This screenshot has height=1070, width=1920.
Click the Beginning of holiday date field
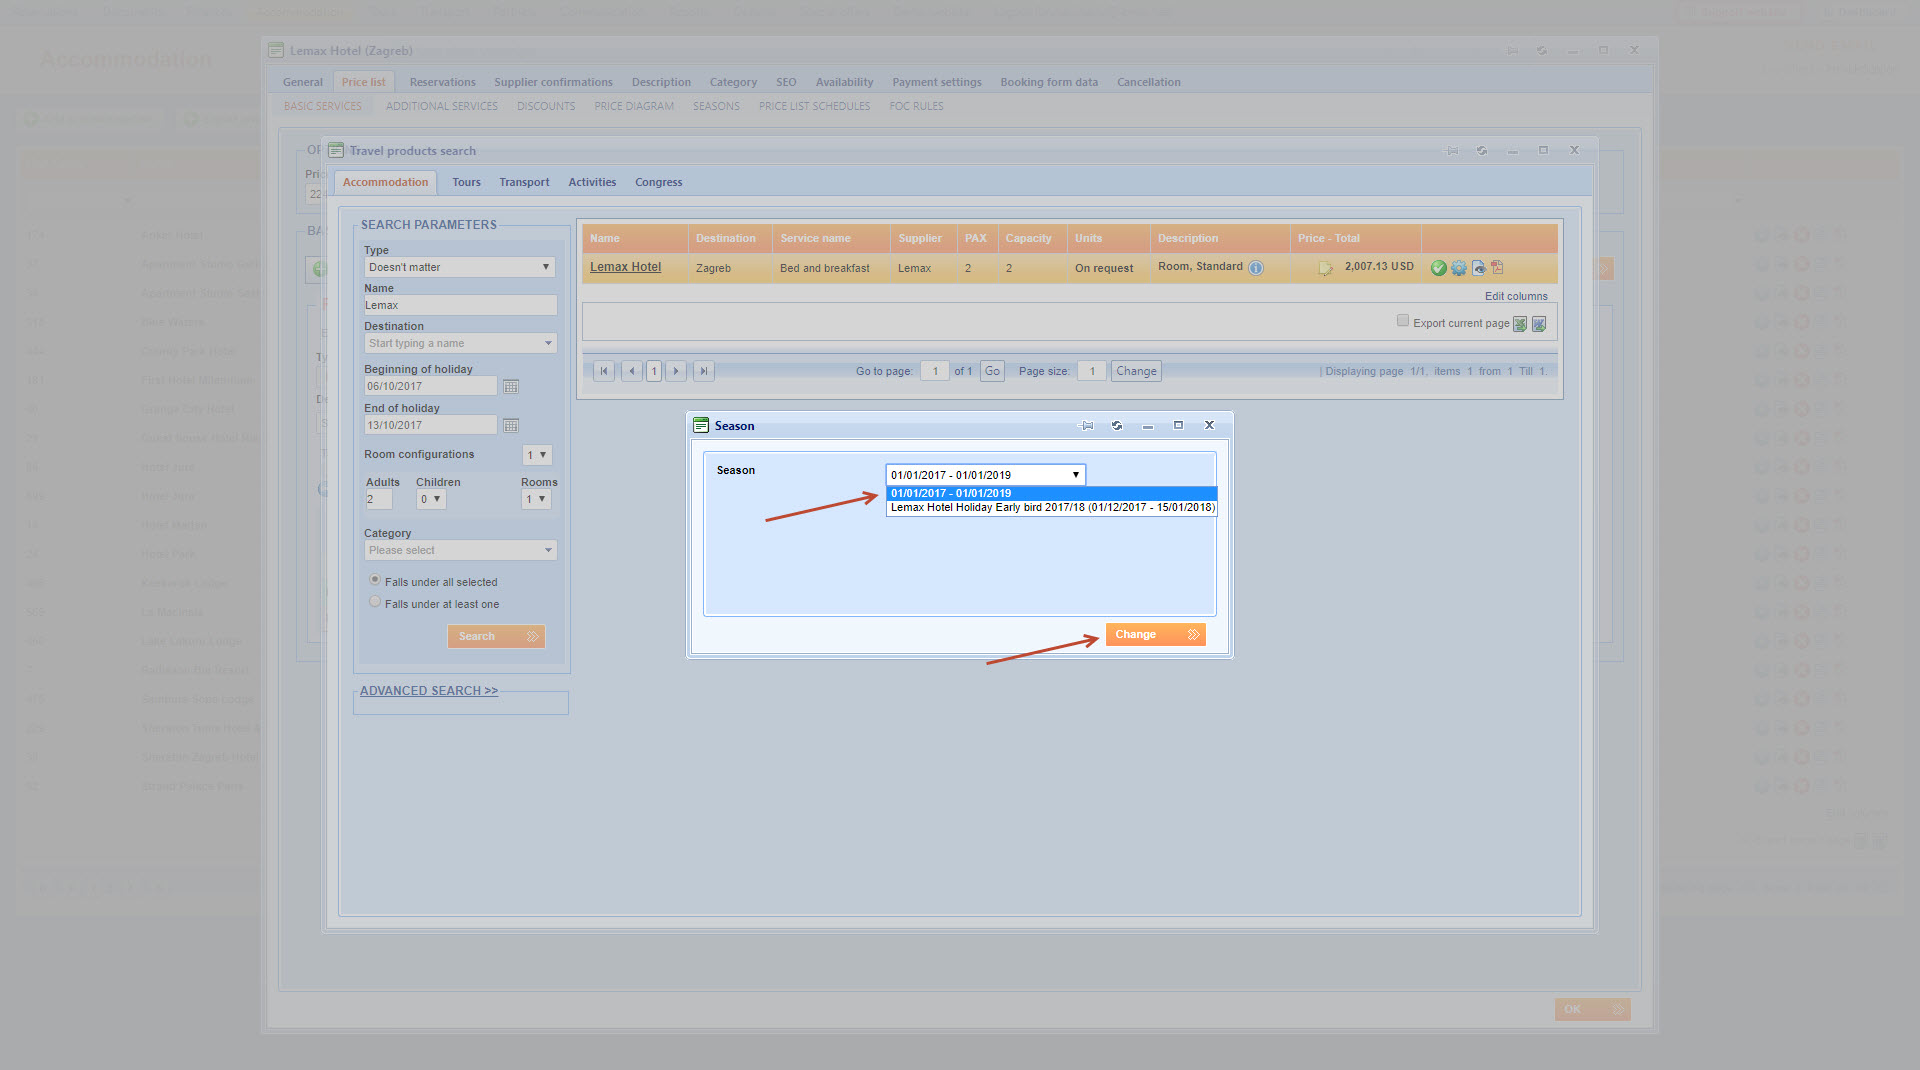(x=430, y=386)
